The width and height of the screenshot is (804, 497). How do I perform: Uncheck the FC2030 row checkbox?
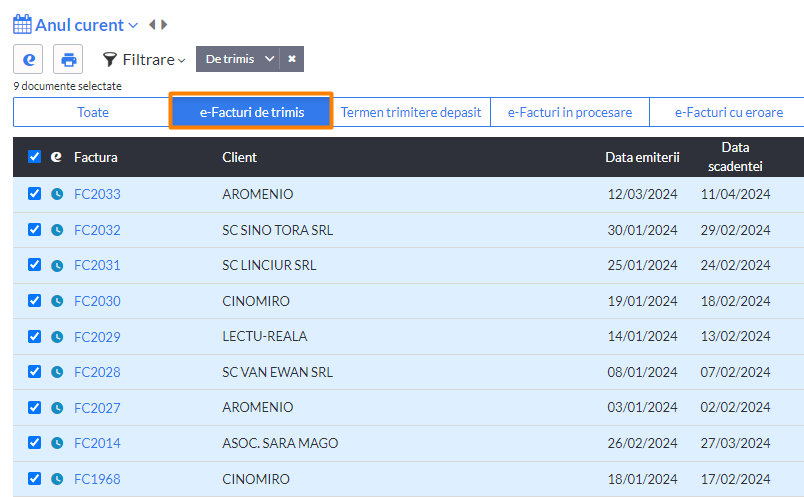pyautogui.click(x=34, y=301)
